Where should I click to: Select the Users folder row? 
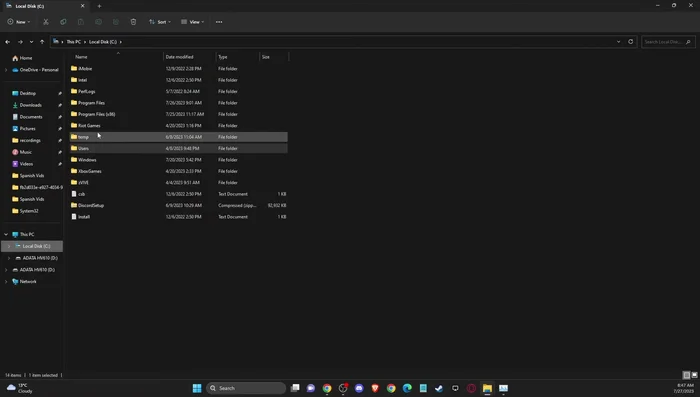click(179, 148)
